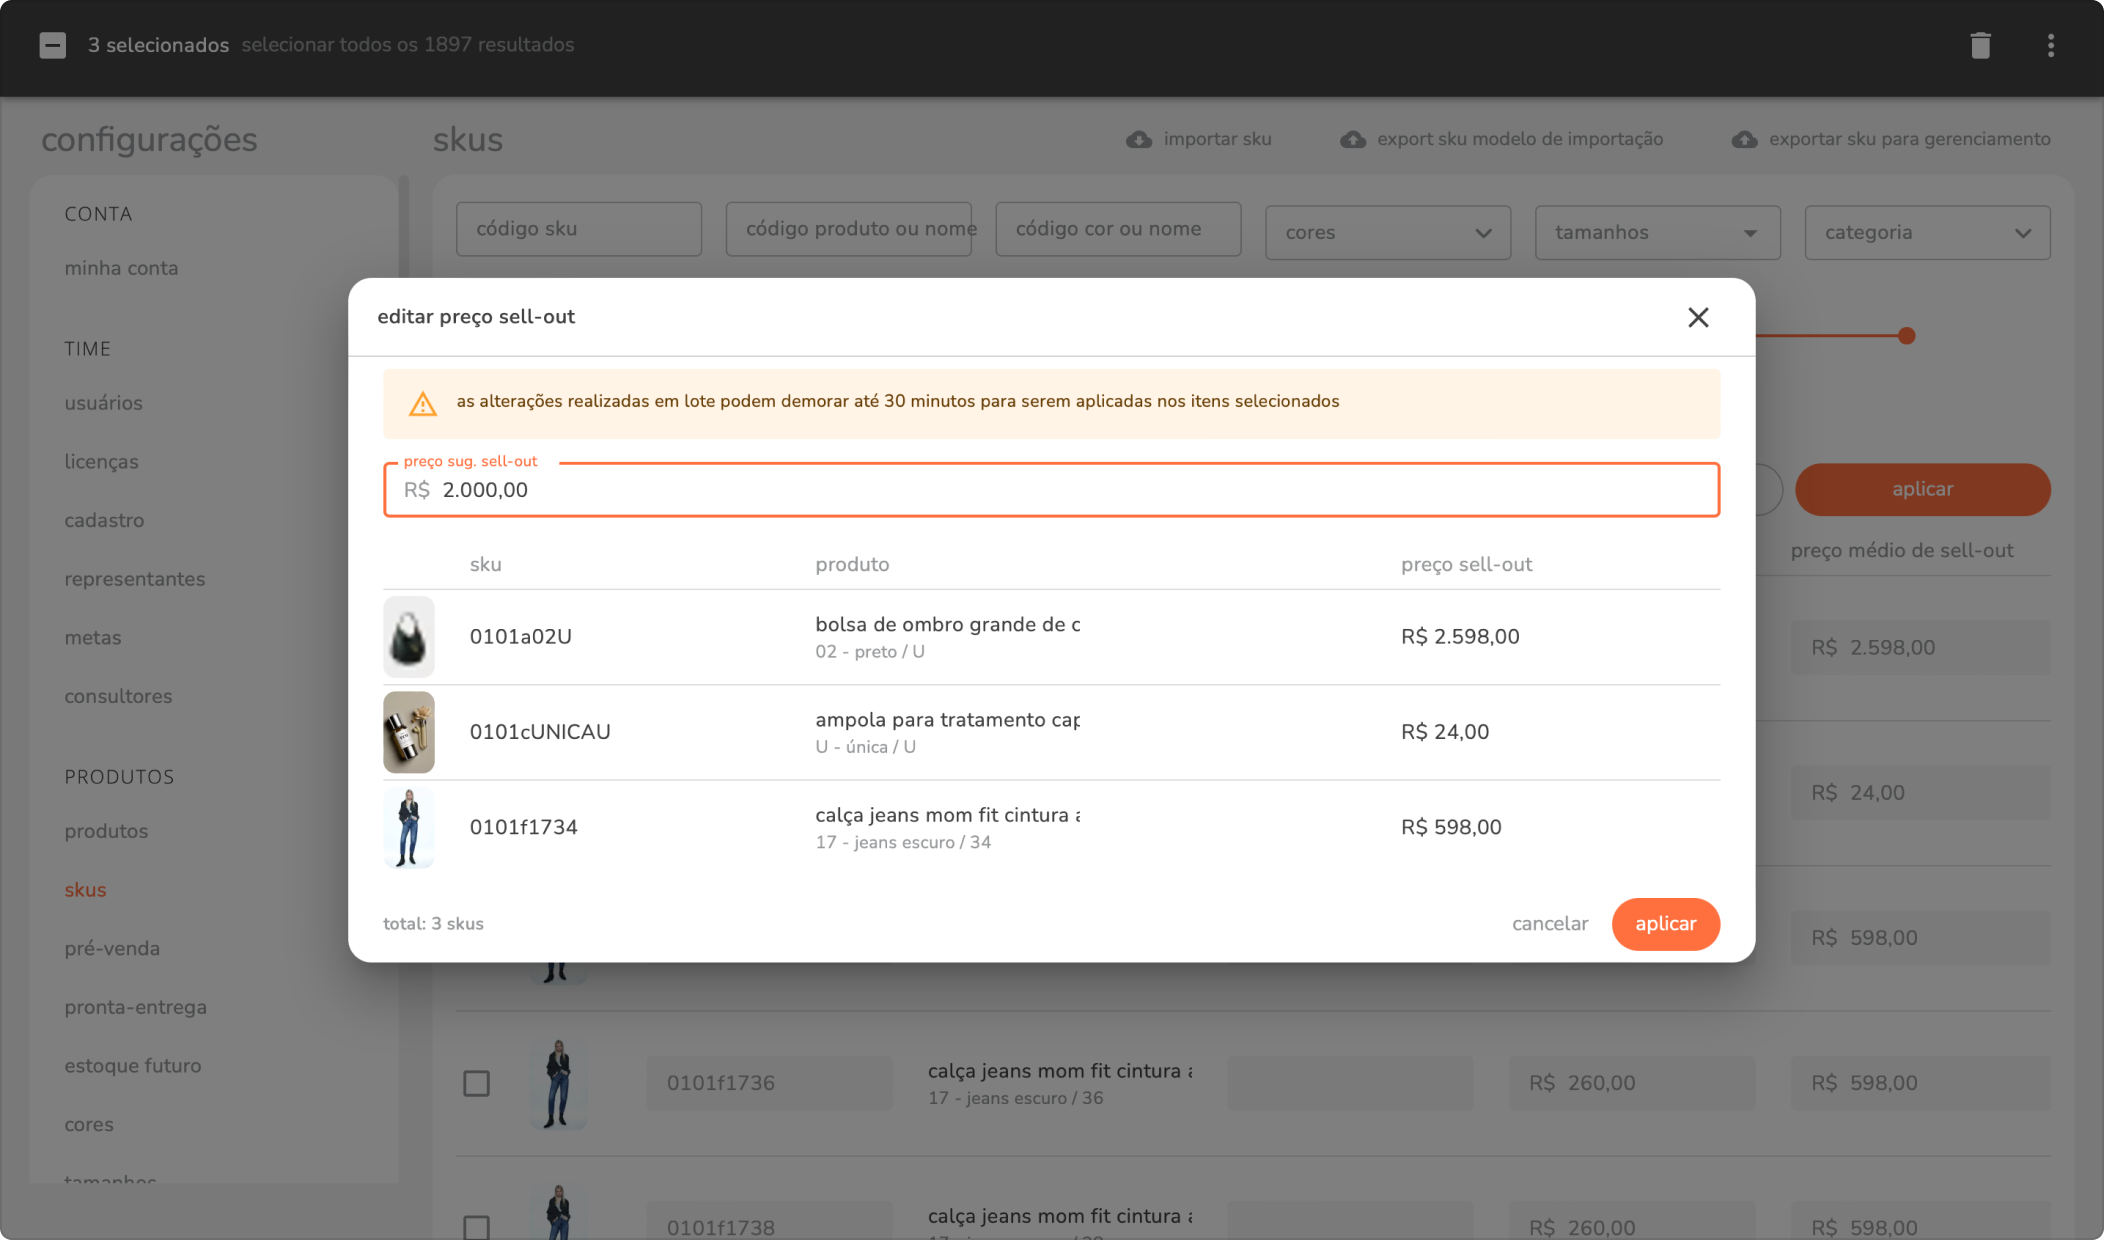Open the categoria dropdown filter
Viewport: 2104px width, 1240px height.
(1927, 233)
